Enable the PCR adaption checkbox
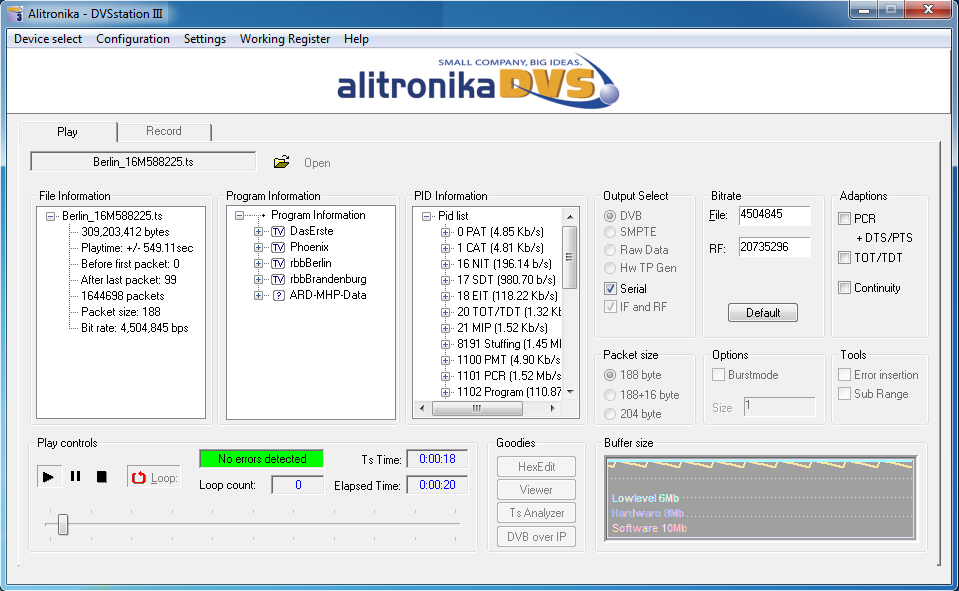The image size is (959, 591). point(845,219)
